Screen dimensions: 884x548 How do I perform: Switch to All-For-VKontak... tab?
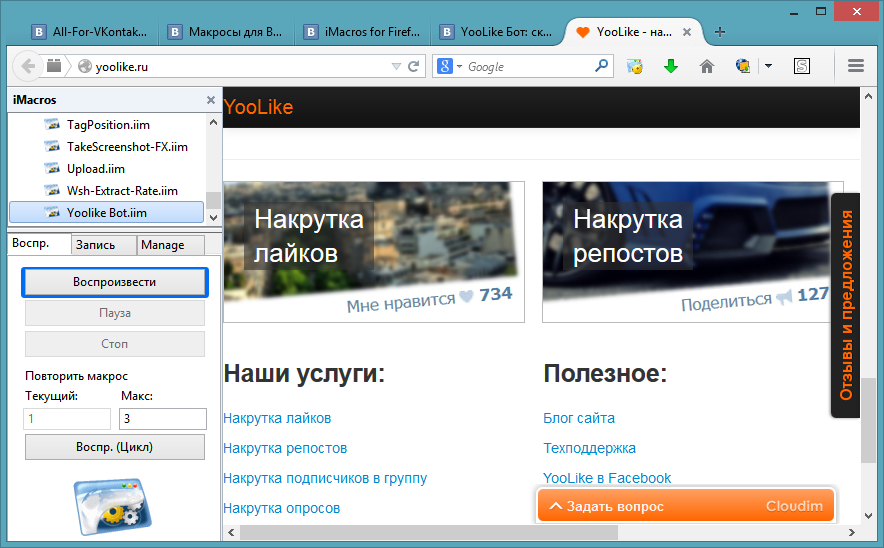pos(91,32)
